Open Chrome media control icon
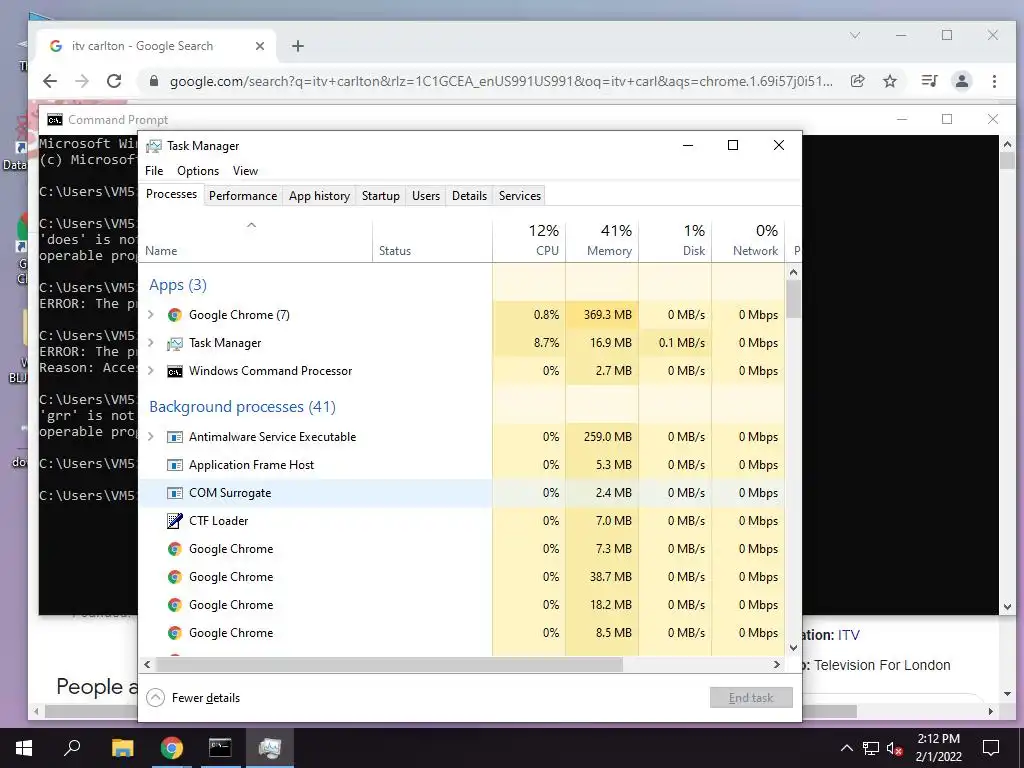Image resolution: width=1024 pixels, height=768 pixels. pos(929,81)
